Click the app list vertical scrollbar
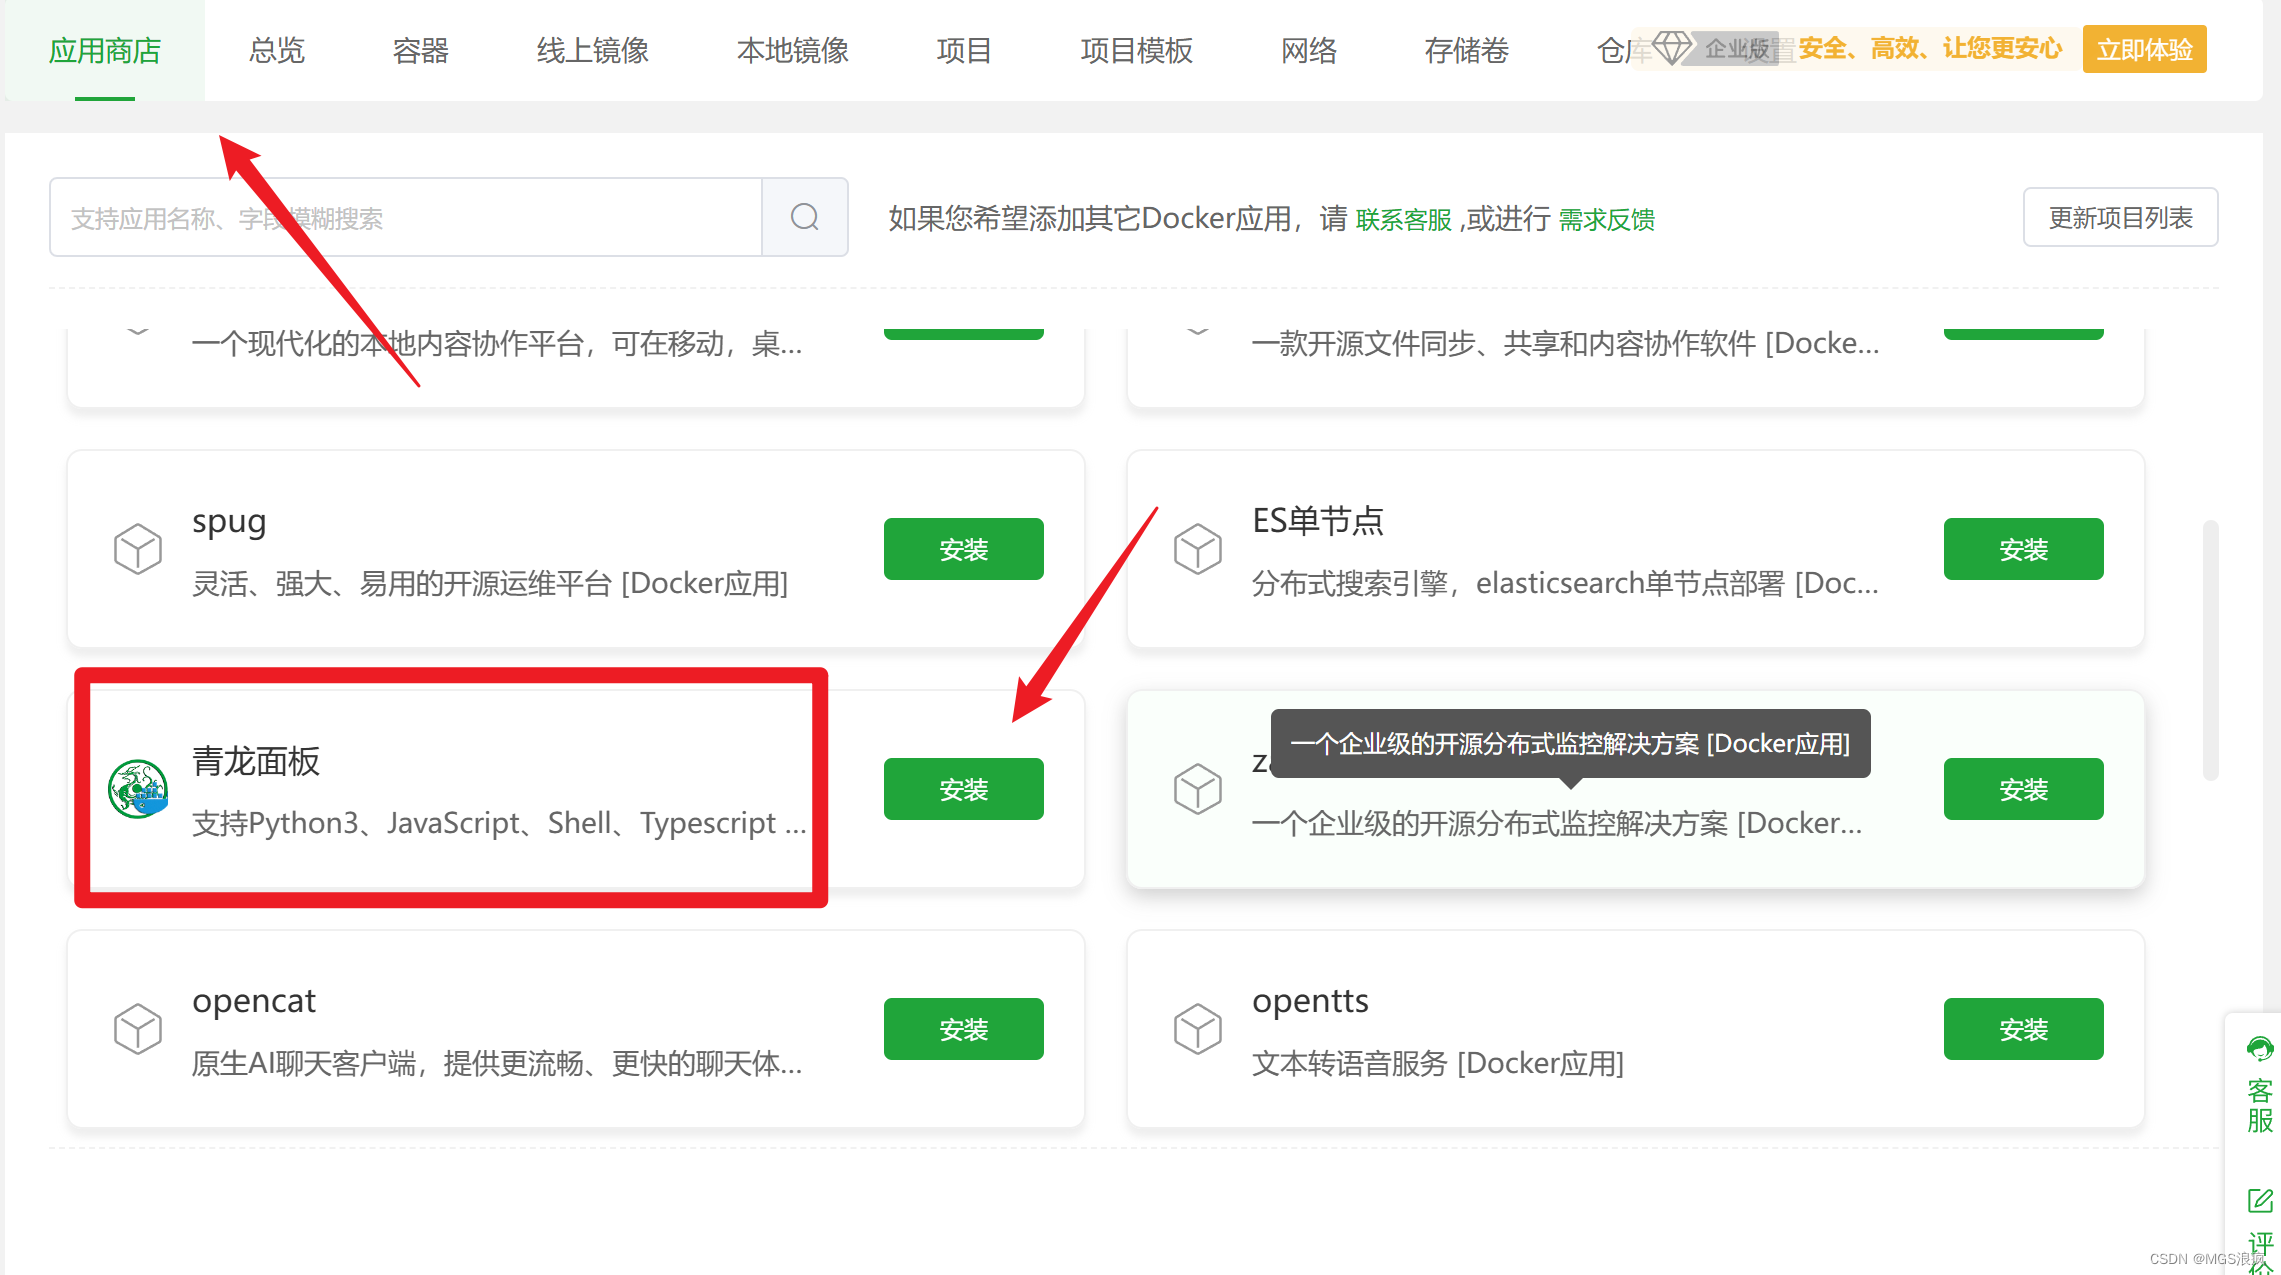 tap(2210, 650)
